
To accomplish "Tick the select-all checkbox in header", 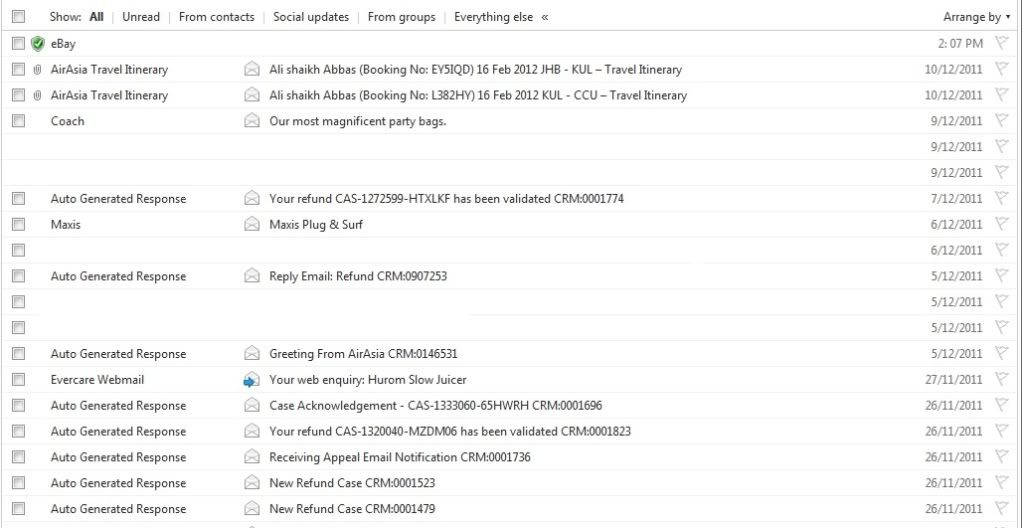I will (18, 17).
